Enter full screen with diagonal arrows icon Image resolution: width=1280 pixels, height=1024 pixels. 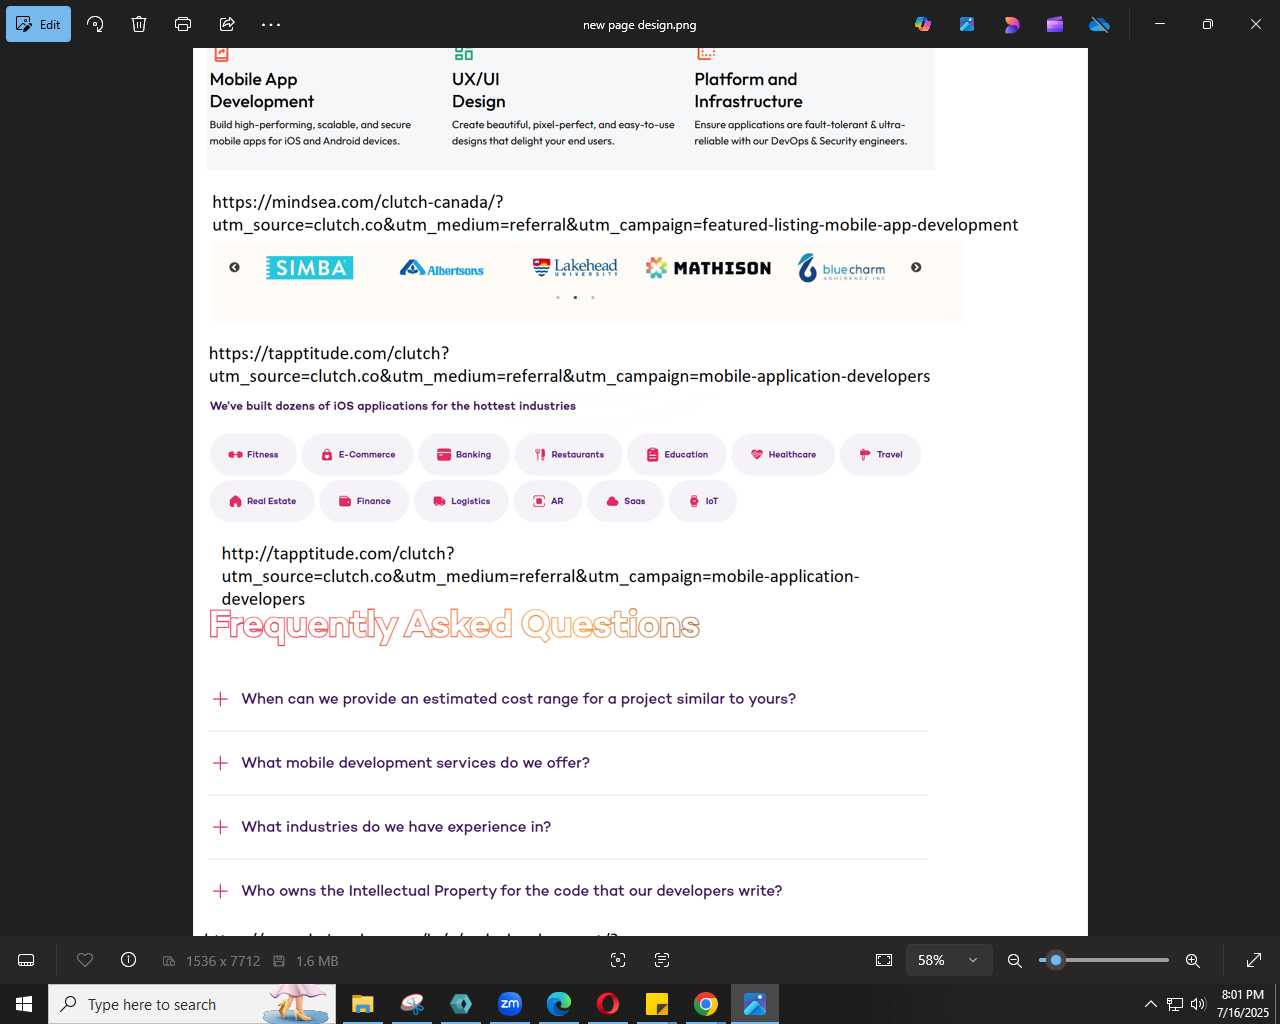click(x=1254, y=960)
